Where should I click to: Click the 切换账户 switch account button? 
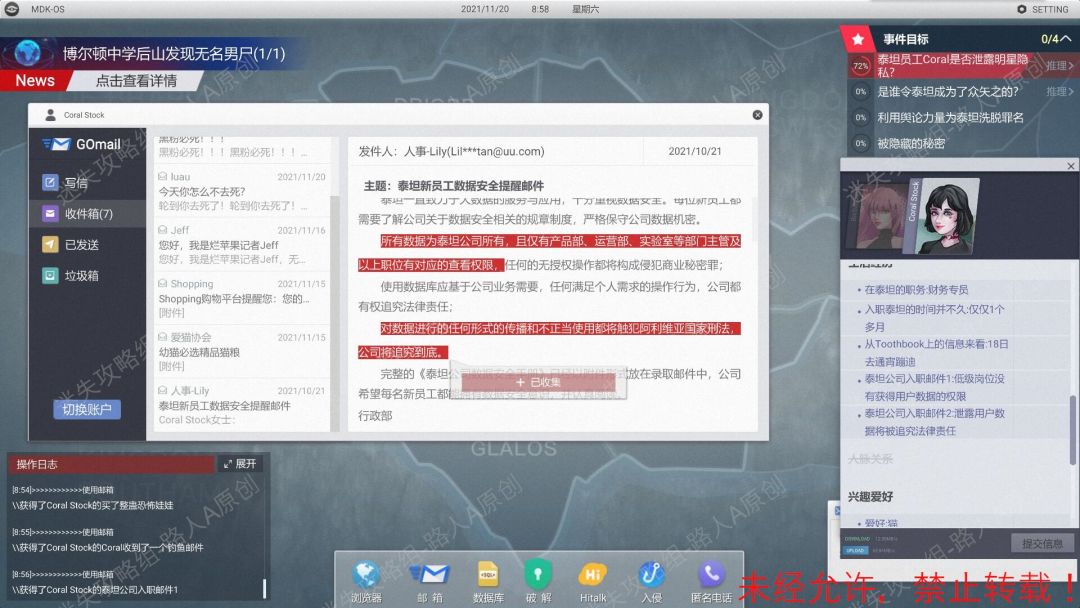(87, 409)
